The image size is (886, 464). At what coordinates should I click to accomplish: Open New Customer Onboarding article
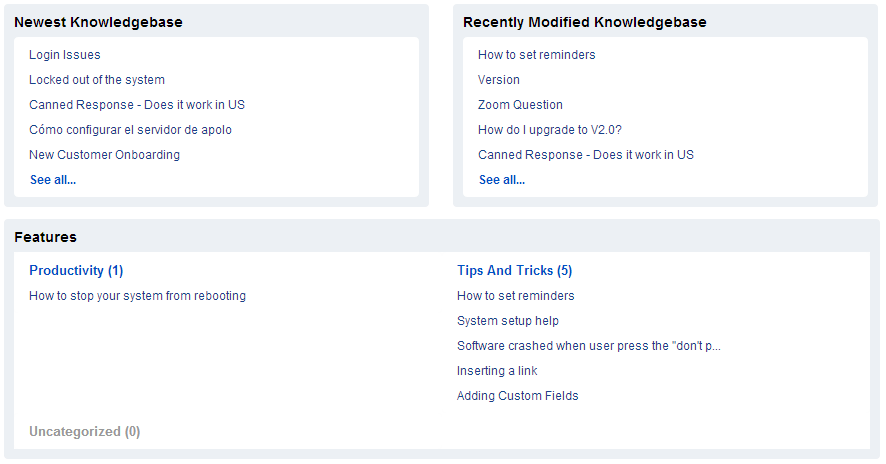pyautogui.click(x=104, y=154)
